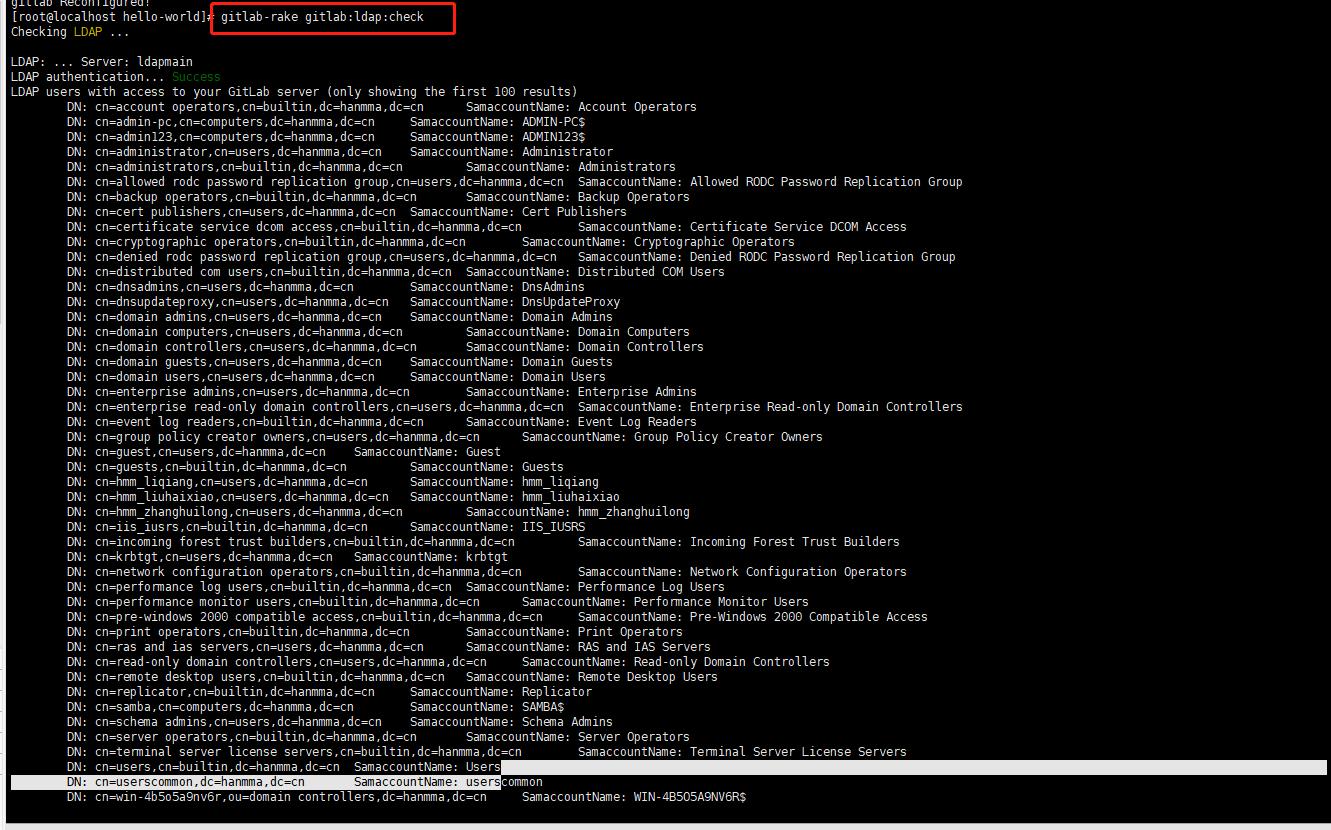
Task: Click 'SamaccountName: krbtgt' entry
Action: click(x=431, y=557)
